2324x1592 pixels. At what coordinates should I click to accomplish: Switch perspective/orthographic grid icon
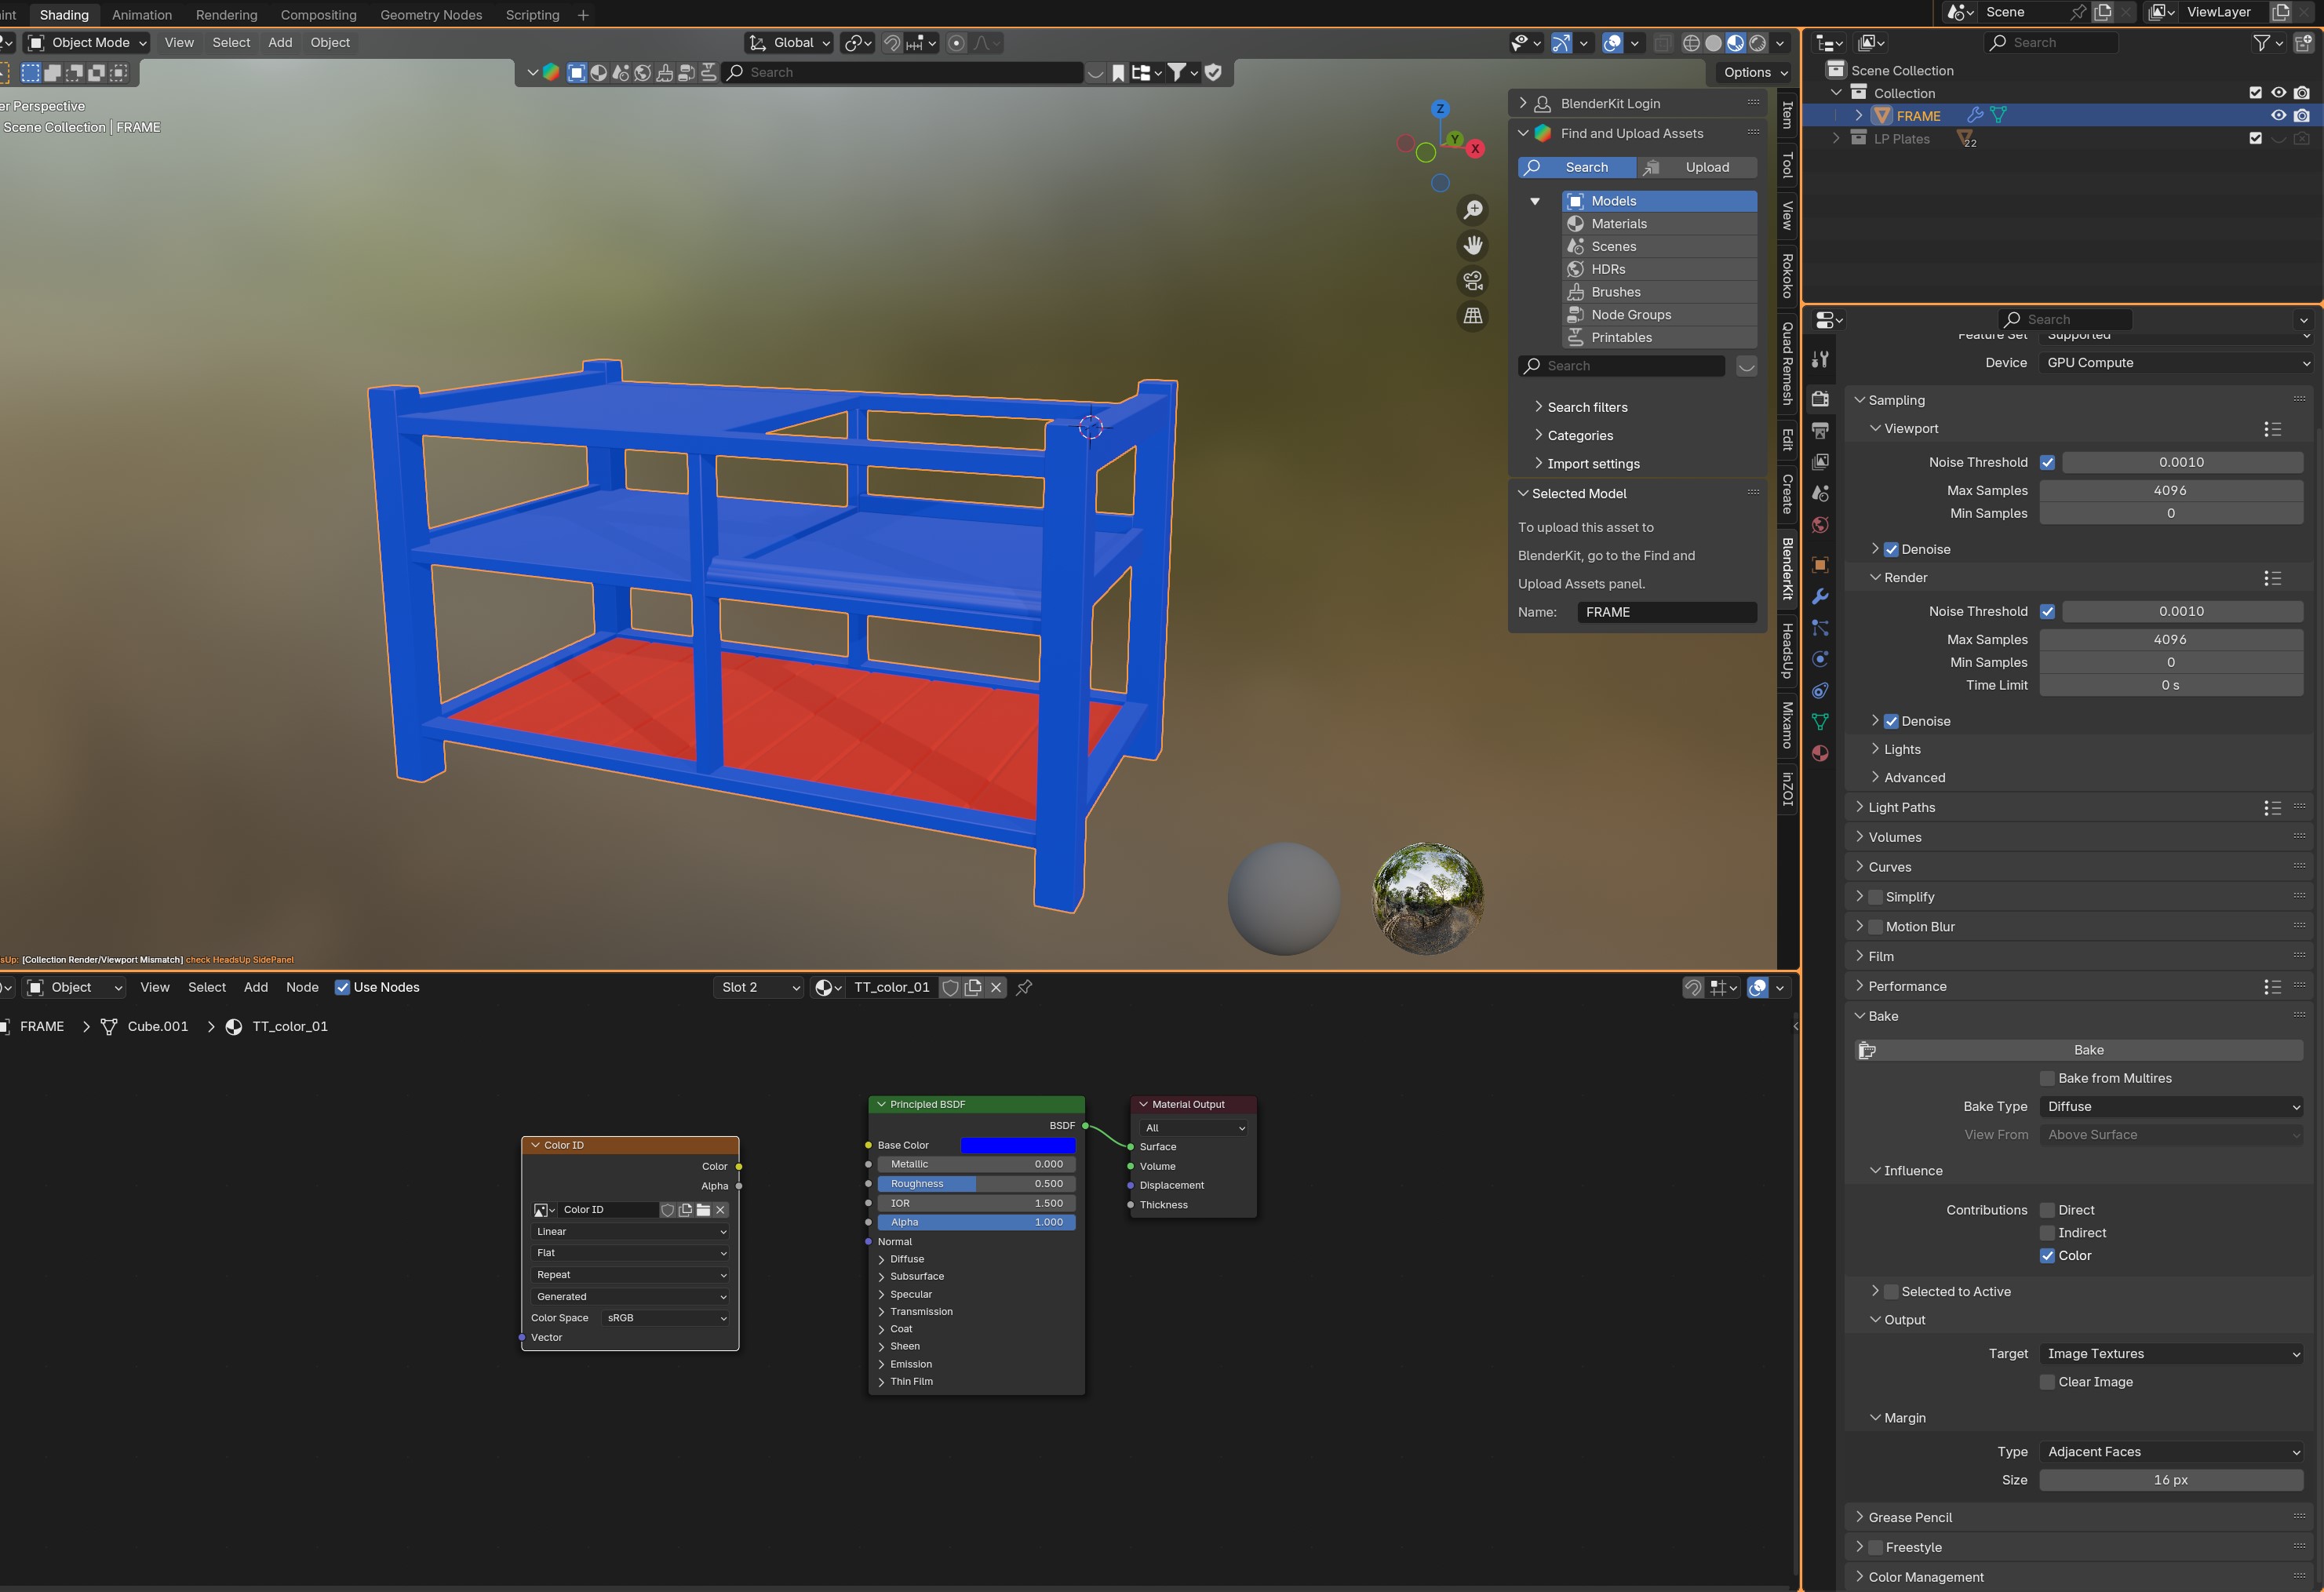(1473, 316)
